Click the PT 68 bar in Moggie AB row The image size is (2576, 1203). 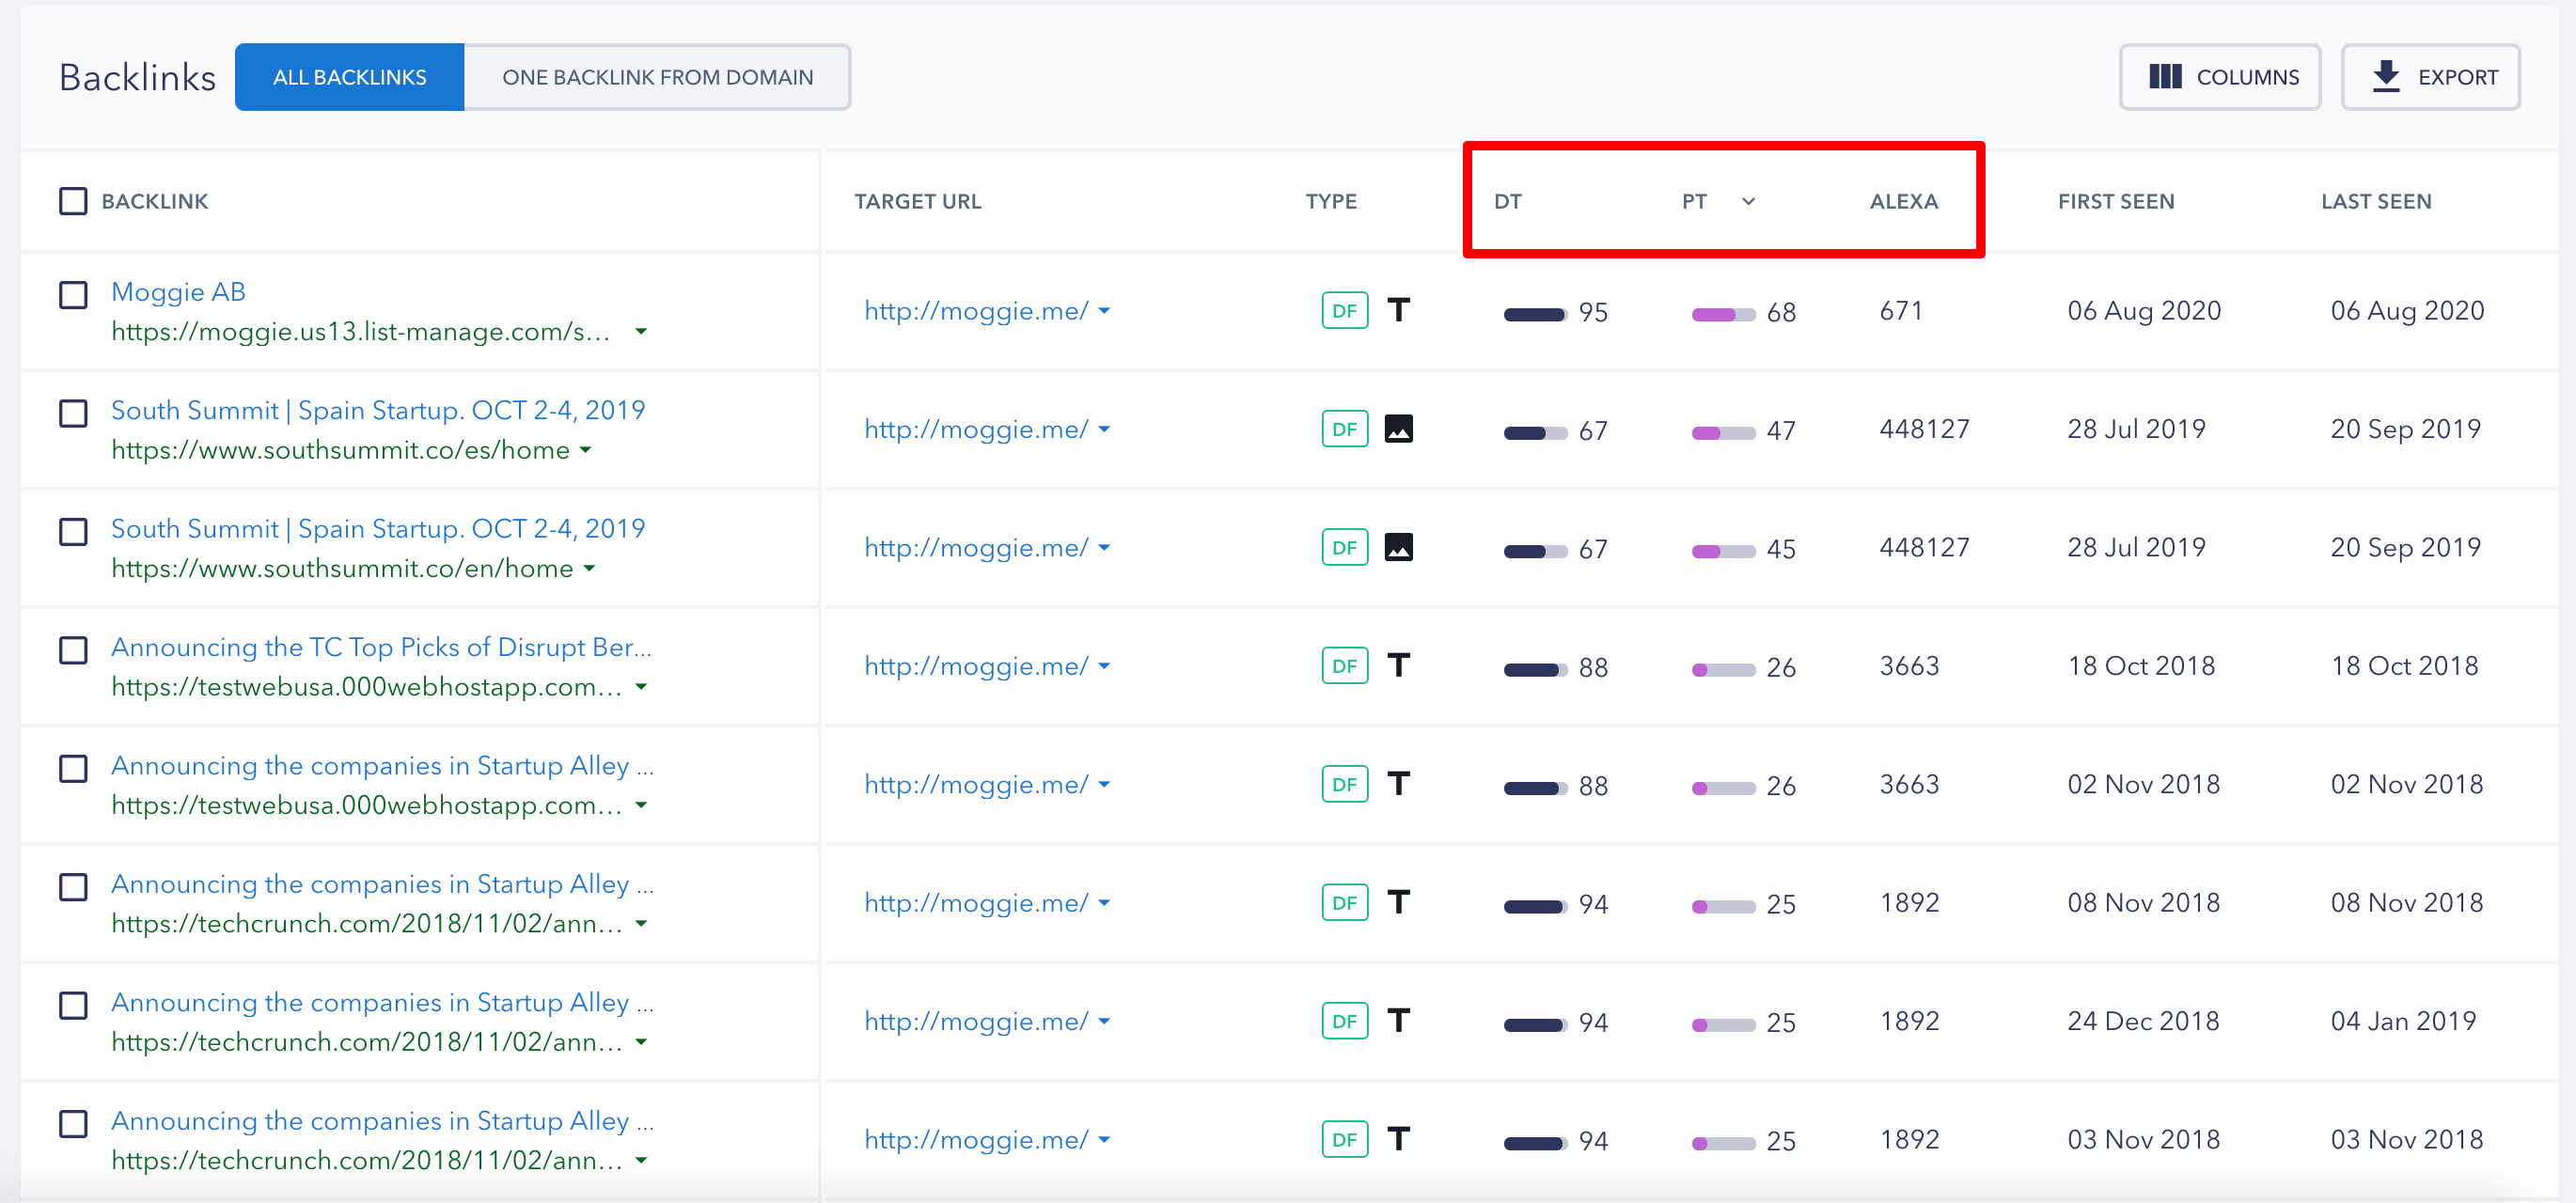[1723, 315]
